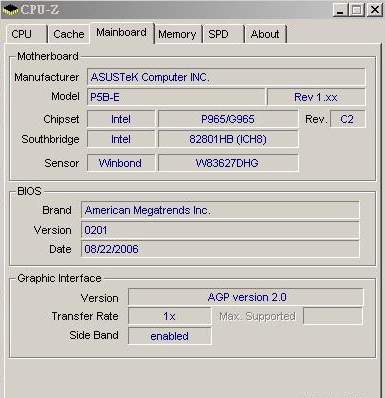Click the Sensor label
385x398 pixels.
click(x=62, y=163)
